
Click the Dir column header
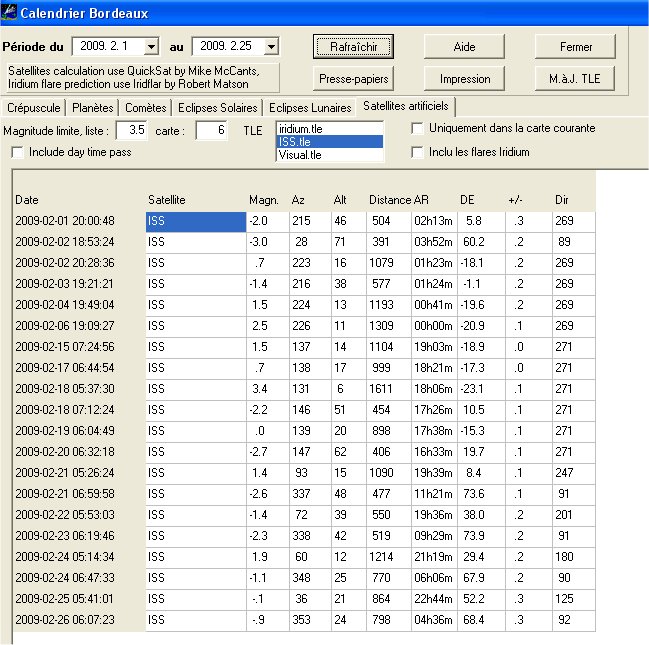(x=562, y=200)
